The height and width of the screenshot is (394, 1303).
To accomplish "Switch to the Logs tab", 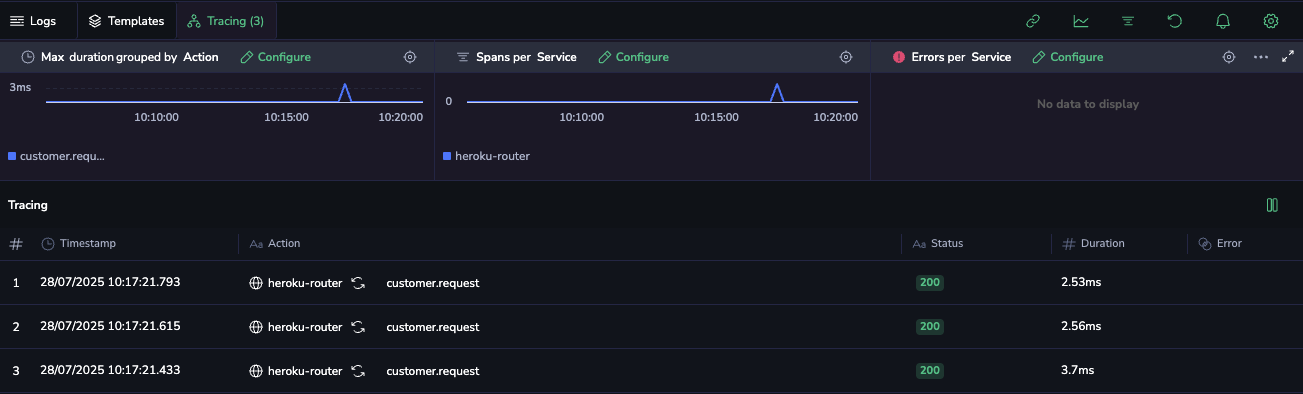I will coord(33,21).
